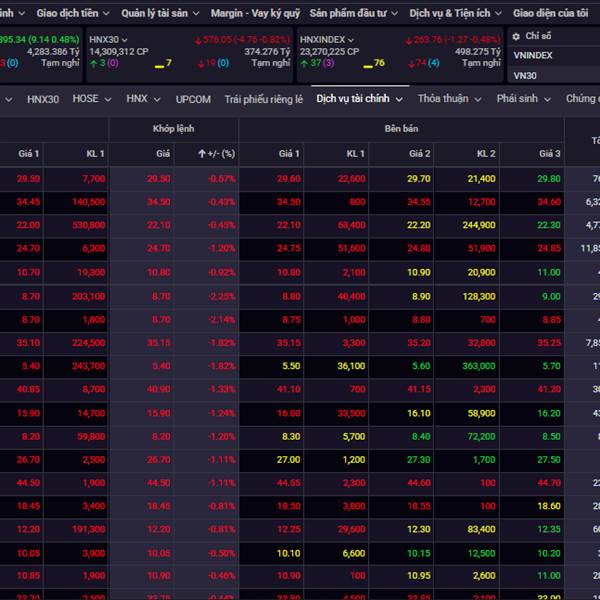Viewport: 600px width, 600px height.
Task: Sort by Bên bán KL 2 header
Action: coord(486,154)
